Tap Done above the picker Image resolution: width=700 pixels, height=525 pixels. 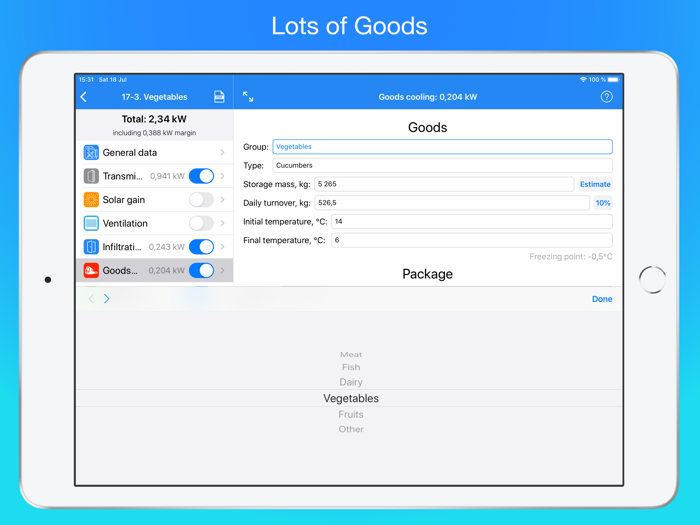tap(602, 299)
